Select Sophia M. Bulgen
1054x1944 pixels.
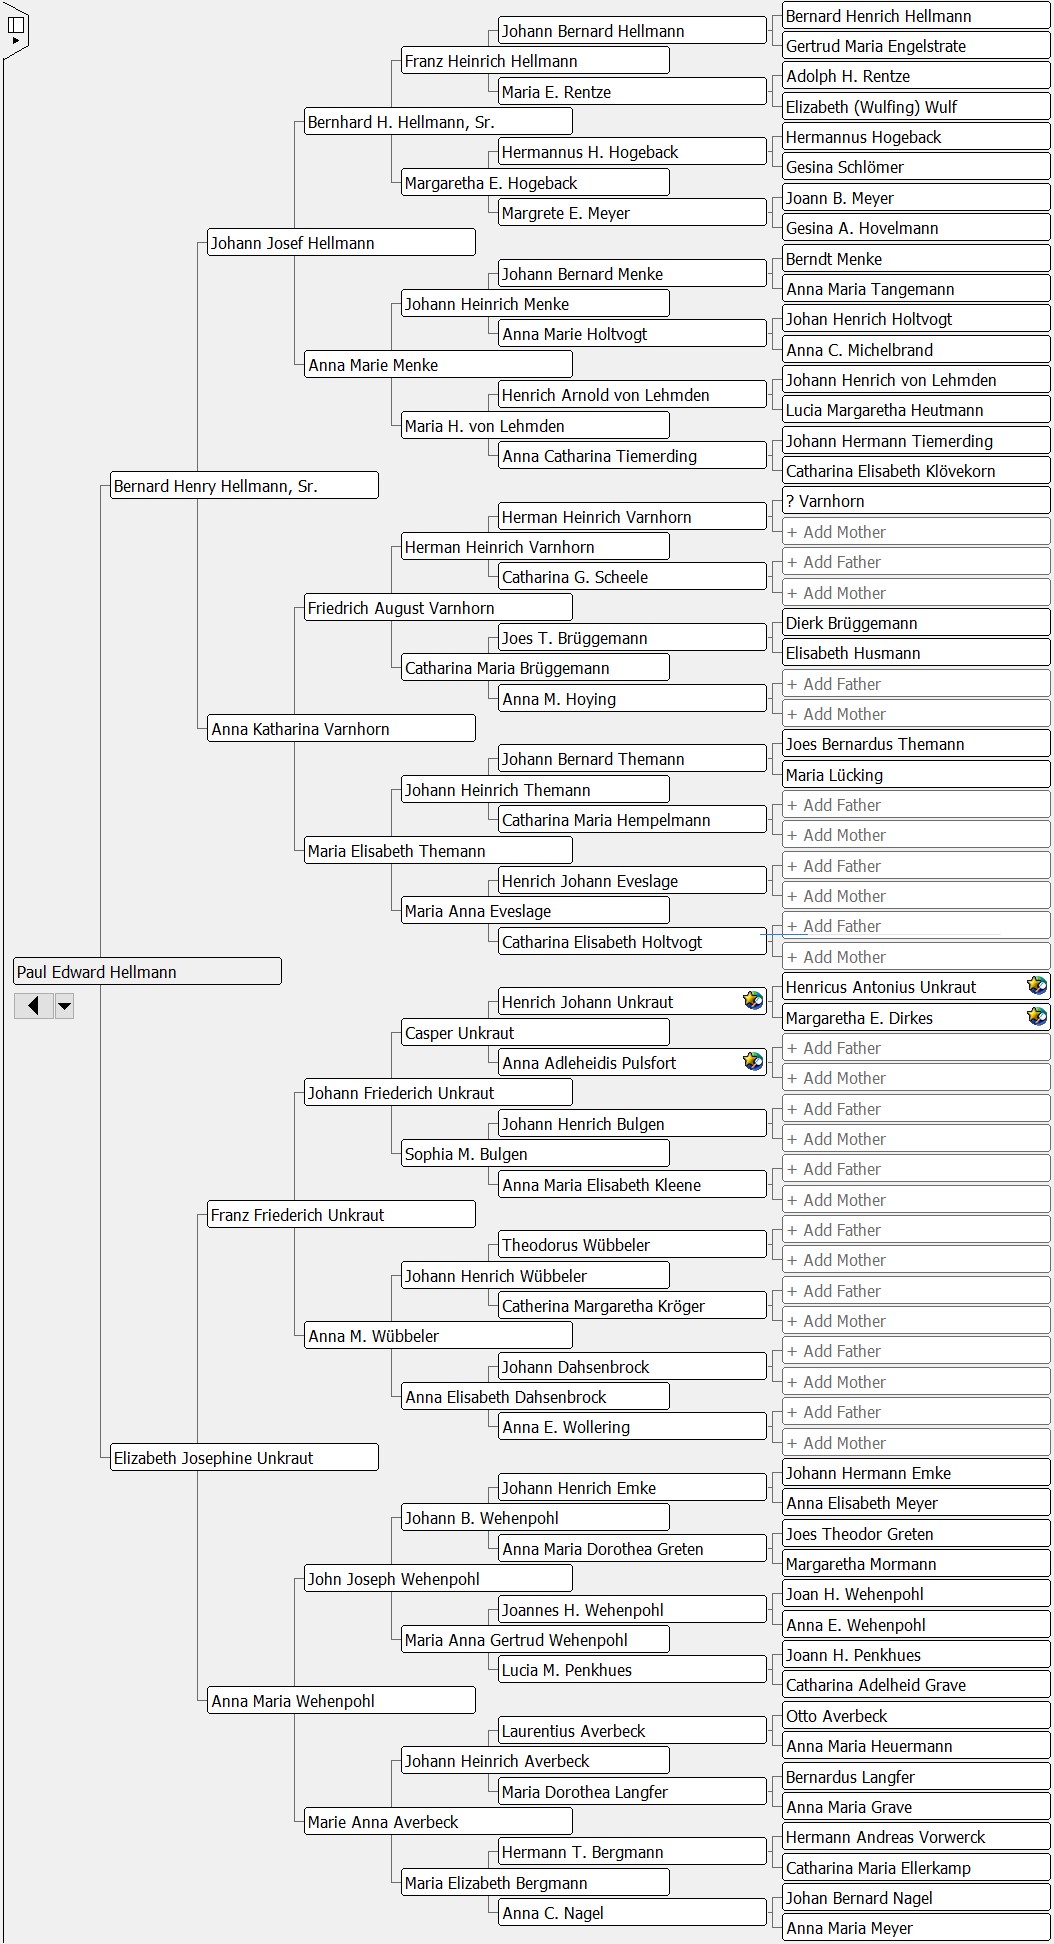tap(535, 1153)
